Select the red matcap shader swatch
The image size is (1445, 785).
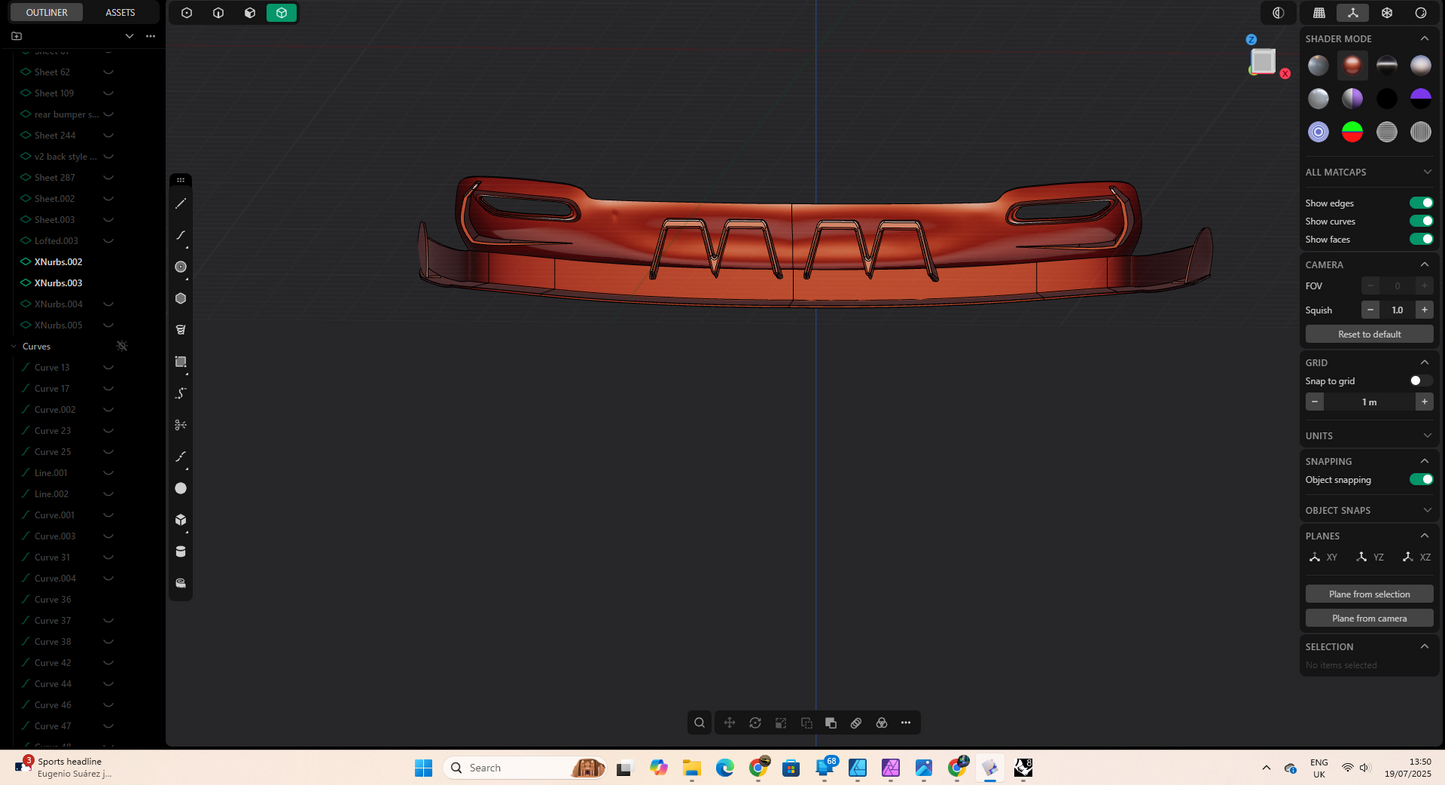point(1352,64)
